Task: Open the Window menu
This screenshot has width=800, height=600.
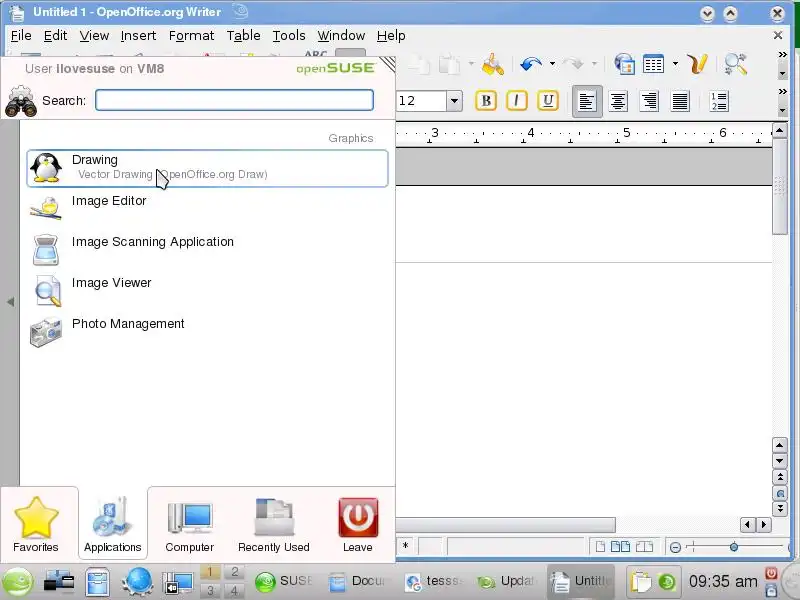Action: click(341, 36)
